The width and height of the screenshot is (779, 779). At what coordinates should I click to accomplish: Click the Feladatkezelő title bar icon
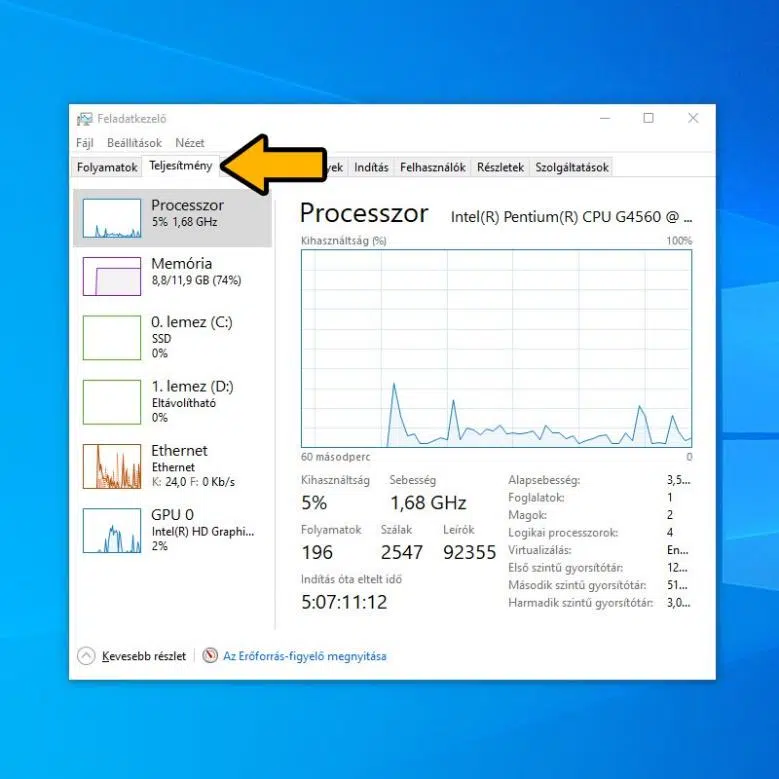[x=84, y=119]
